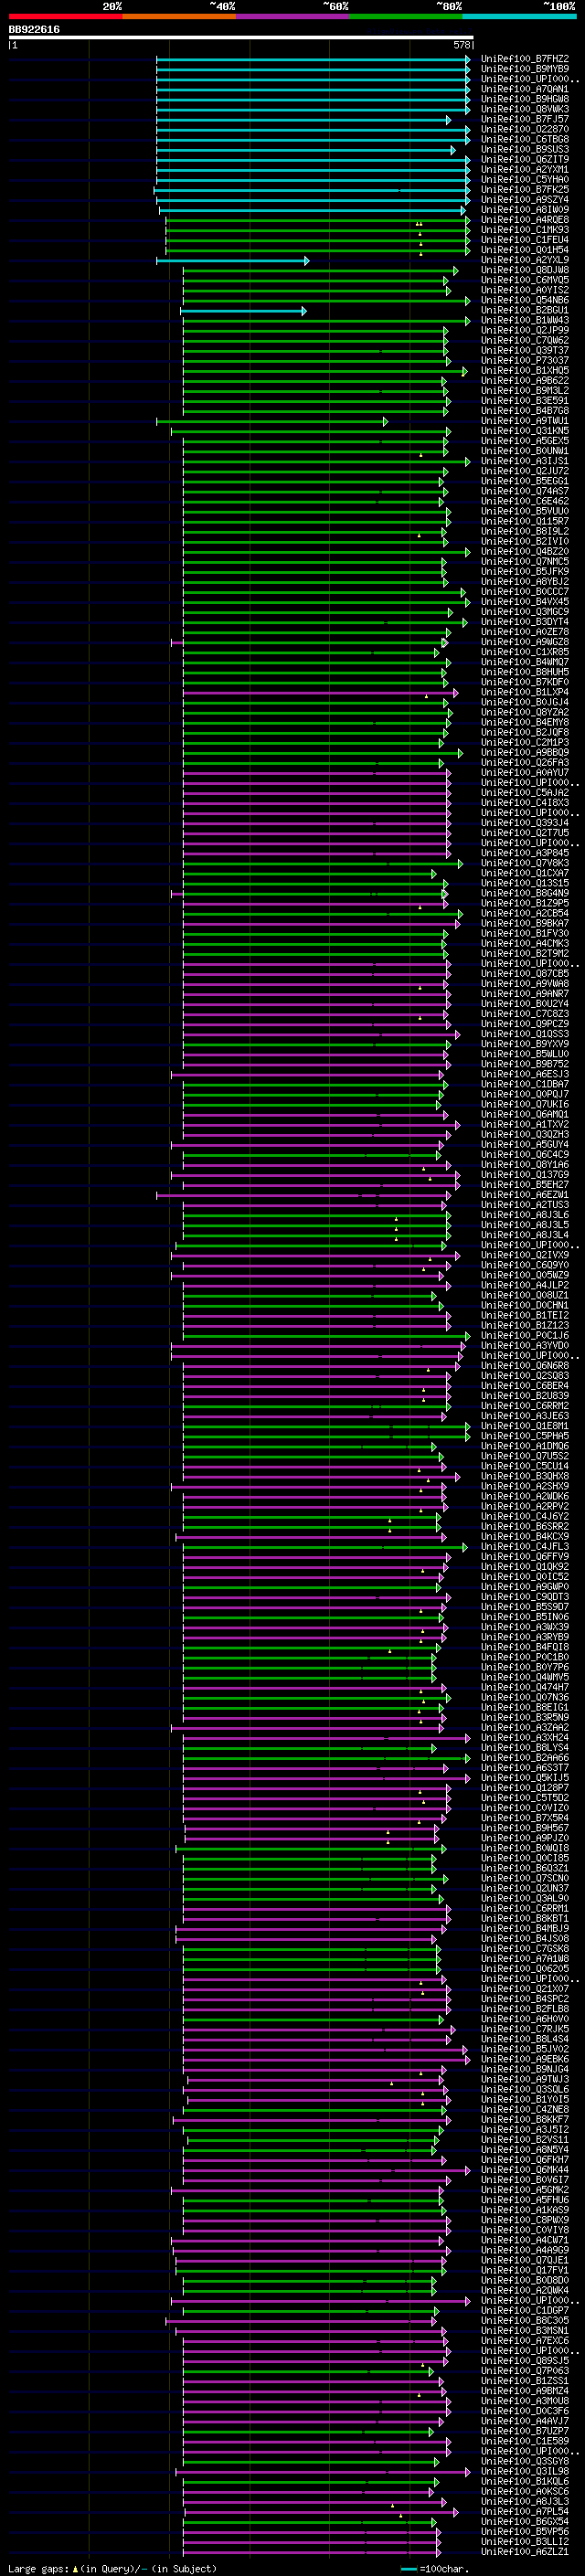Image resolution: width=585 pixels, height=2576 pixels.
Task: Select the UniRef100_C1XR85 label
Action: (525, 652)
